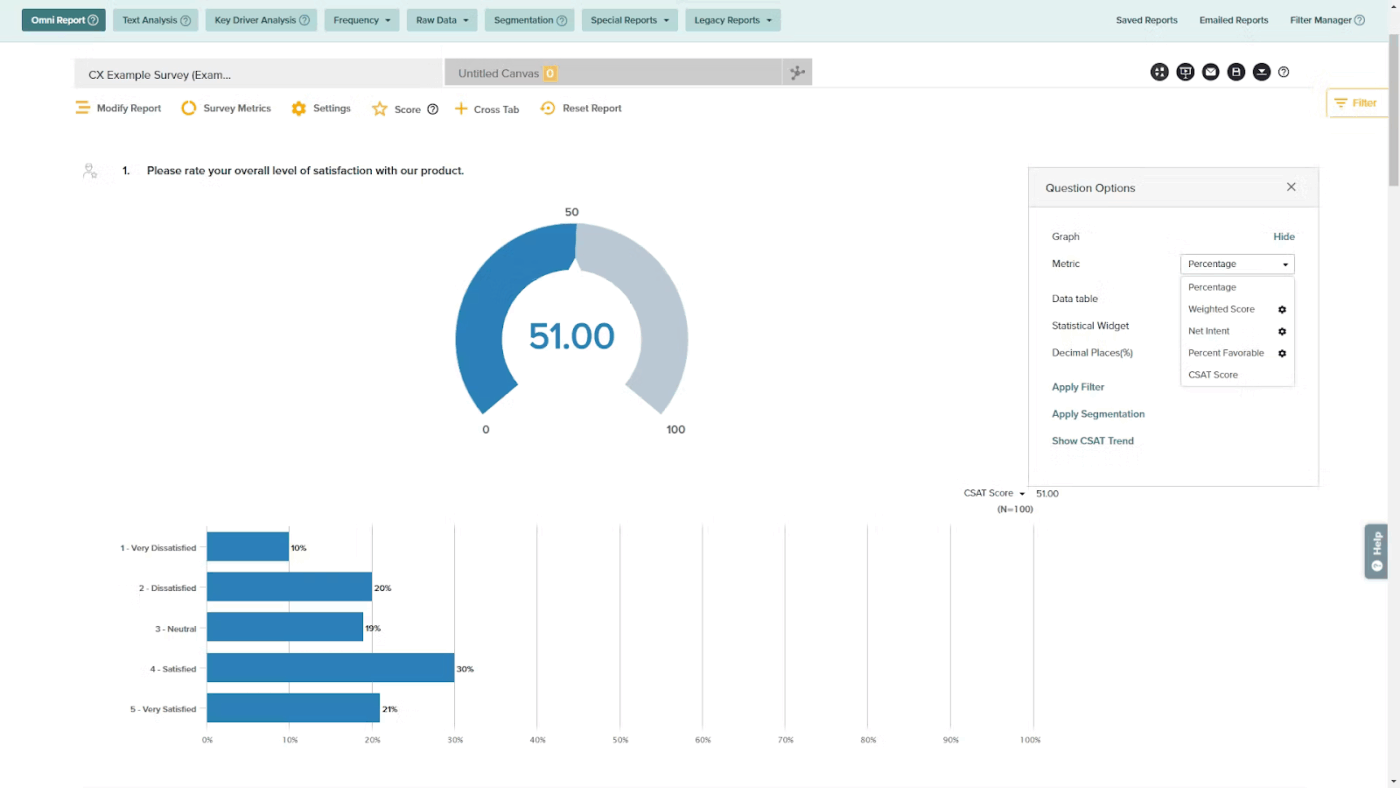Open the Raw Data tab
1400x788 pixels.
point(441,20)
